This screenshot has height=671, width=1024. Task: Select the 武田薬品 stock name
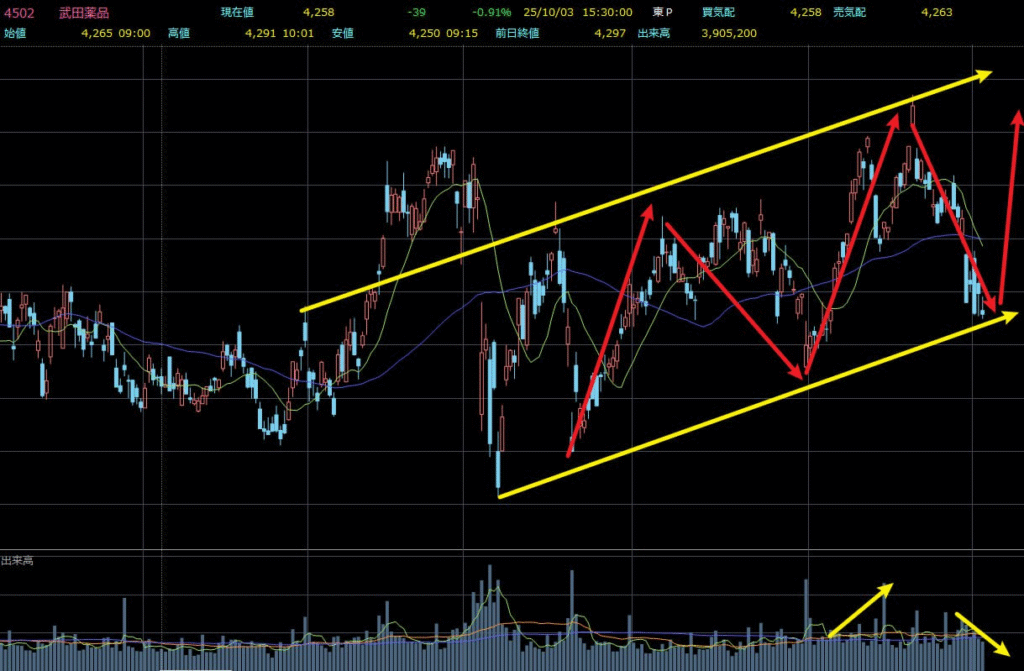(84, 13)
